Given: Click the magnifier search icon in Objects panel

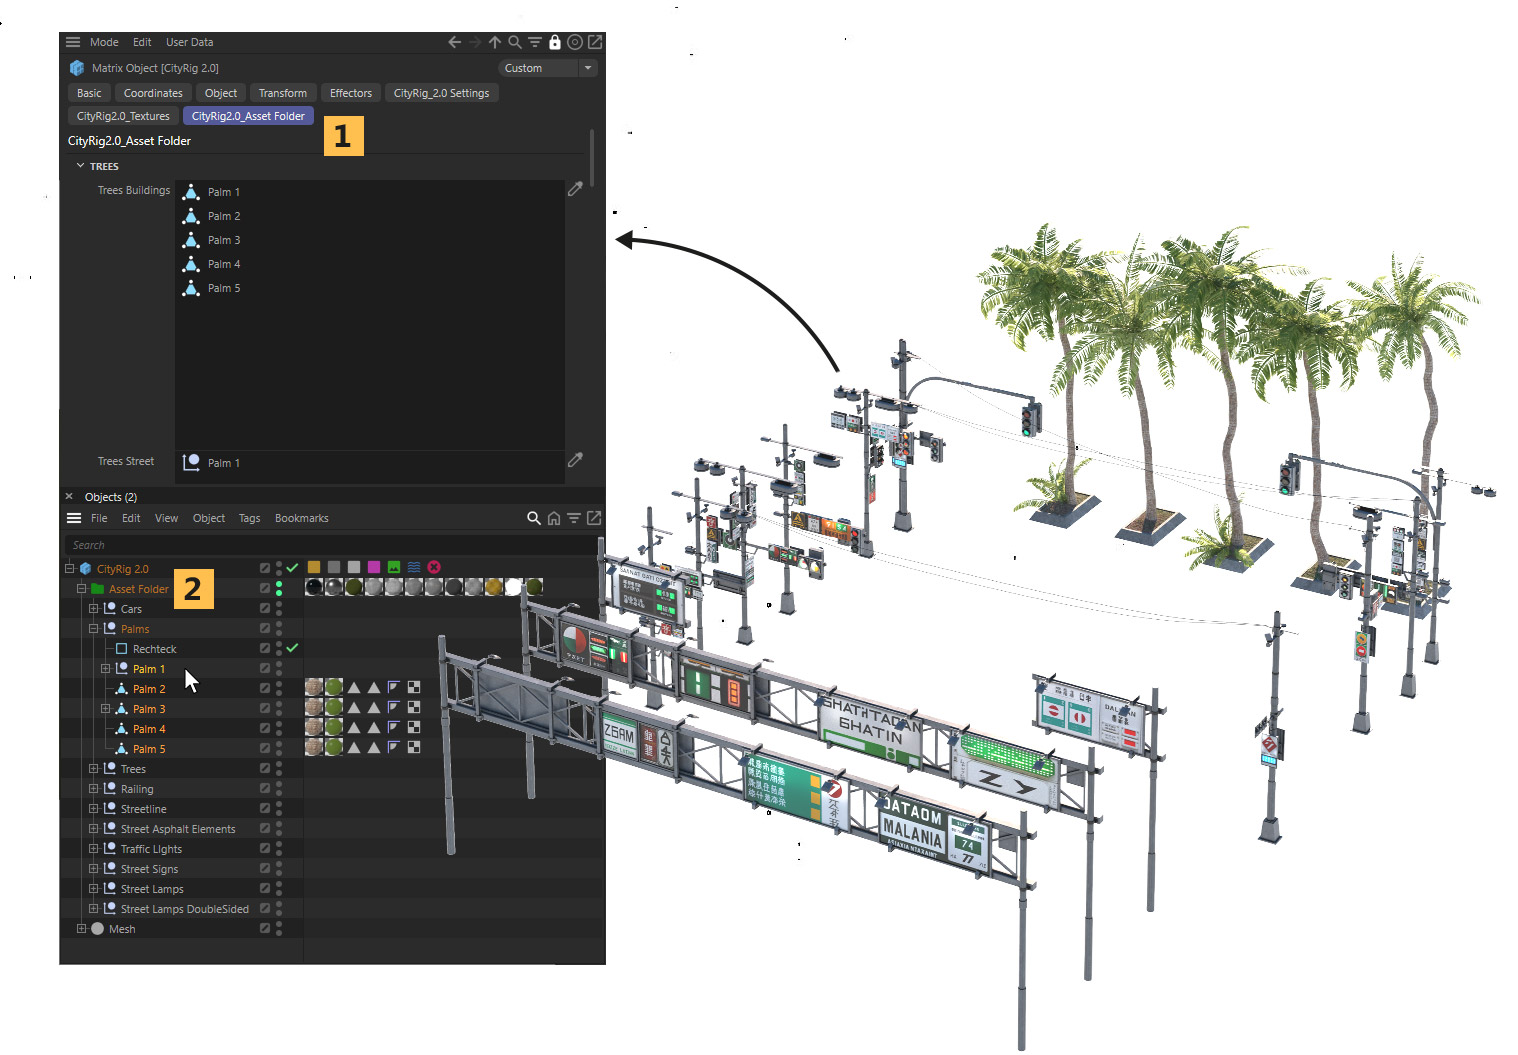Looking at the screenshot, I should tap(533, 518).
